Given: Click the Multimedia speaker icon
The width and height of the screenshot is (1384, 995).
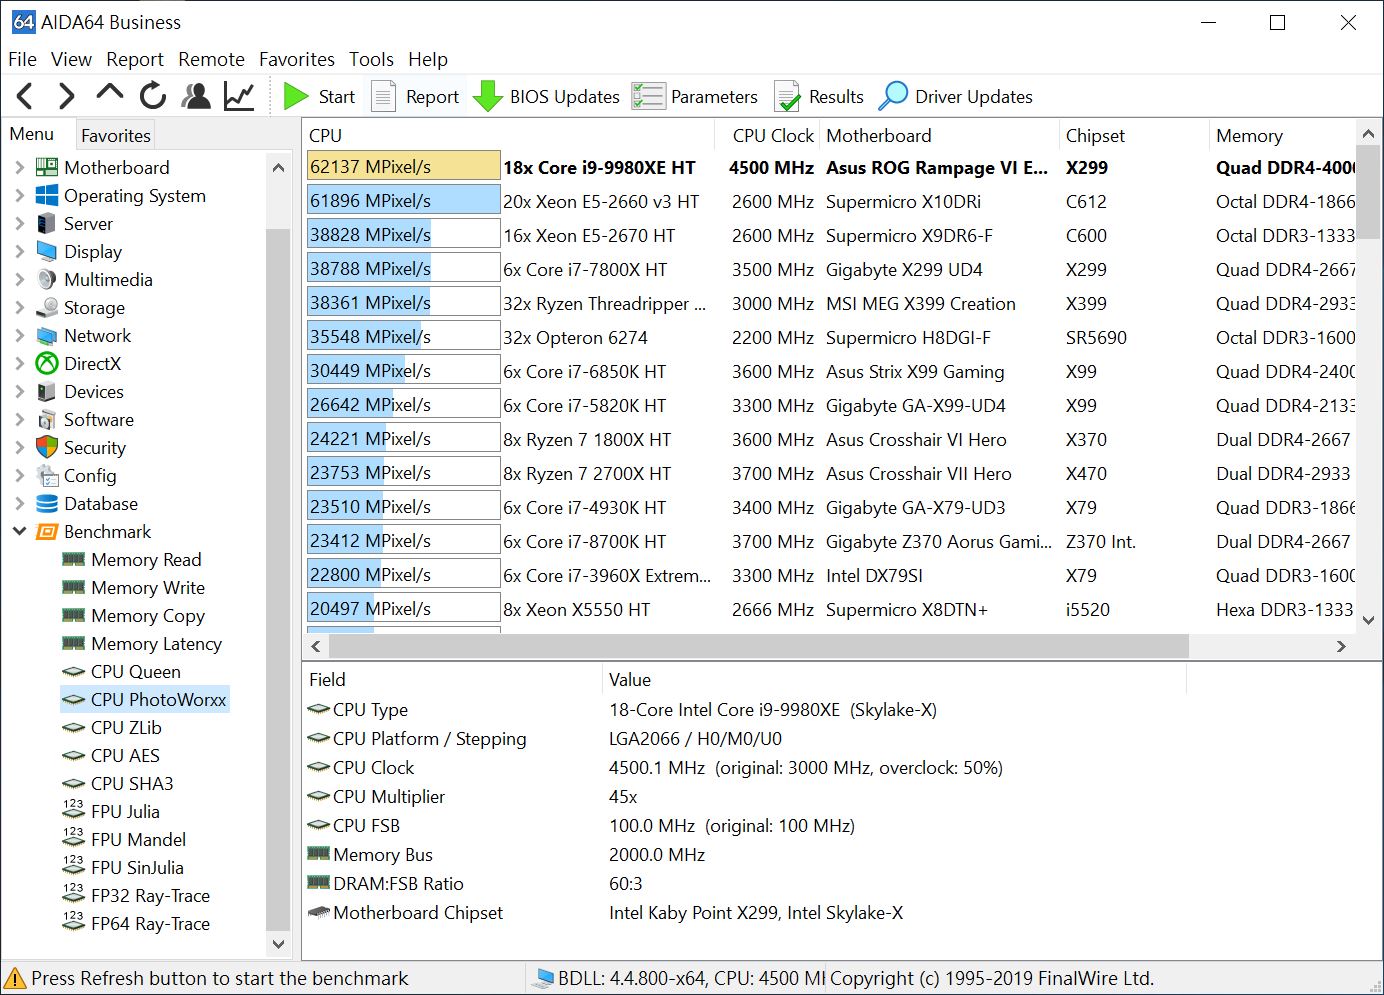Looking at the screenshot, I should pos(47,279).
